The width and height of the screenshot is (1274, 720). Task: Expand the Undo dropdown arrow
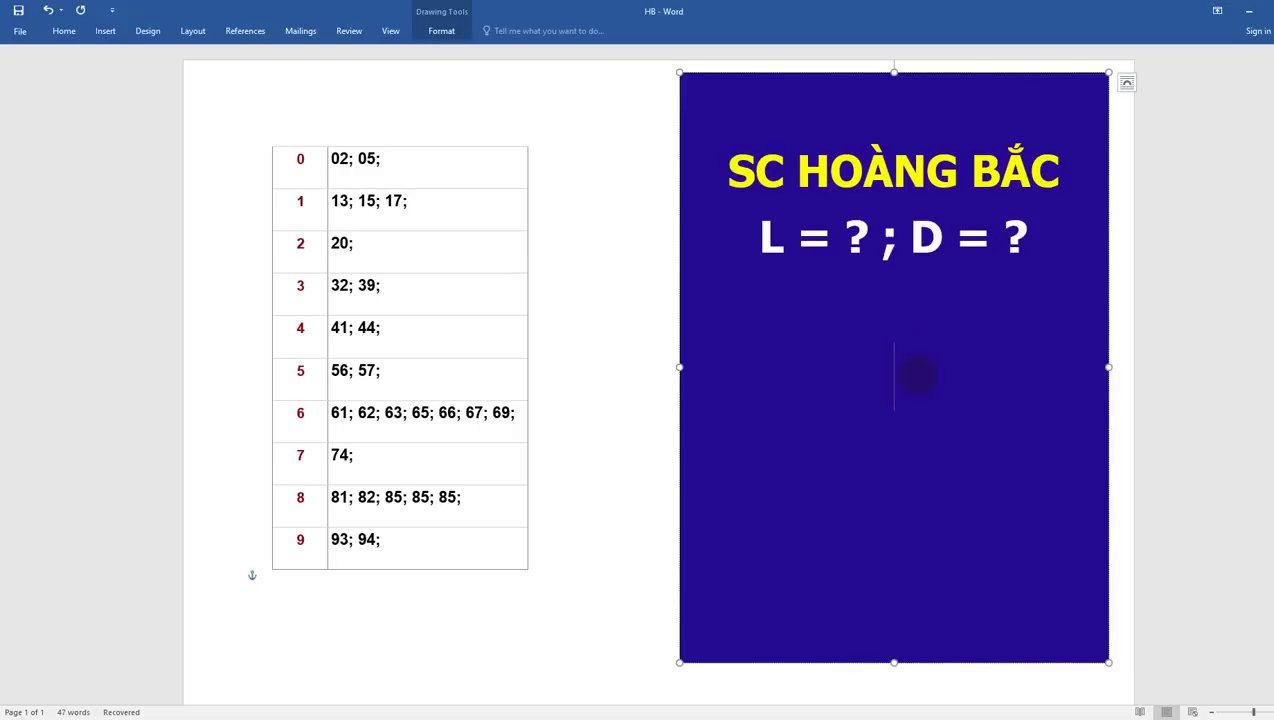(x=60, y=10)
